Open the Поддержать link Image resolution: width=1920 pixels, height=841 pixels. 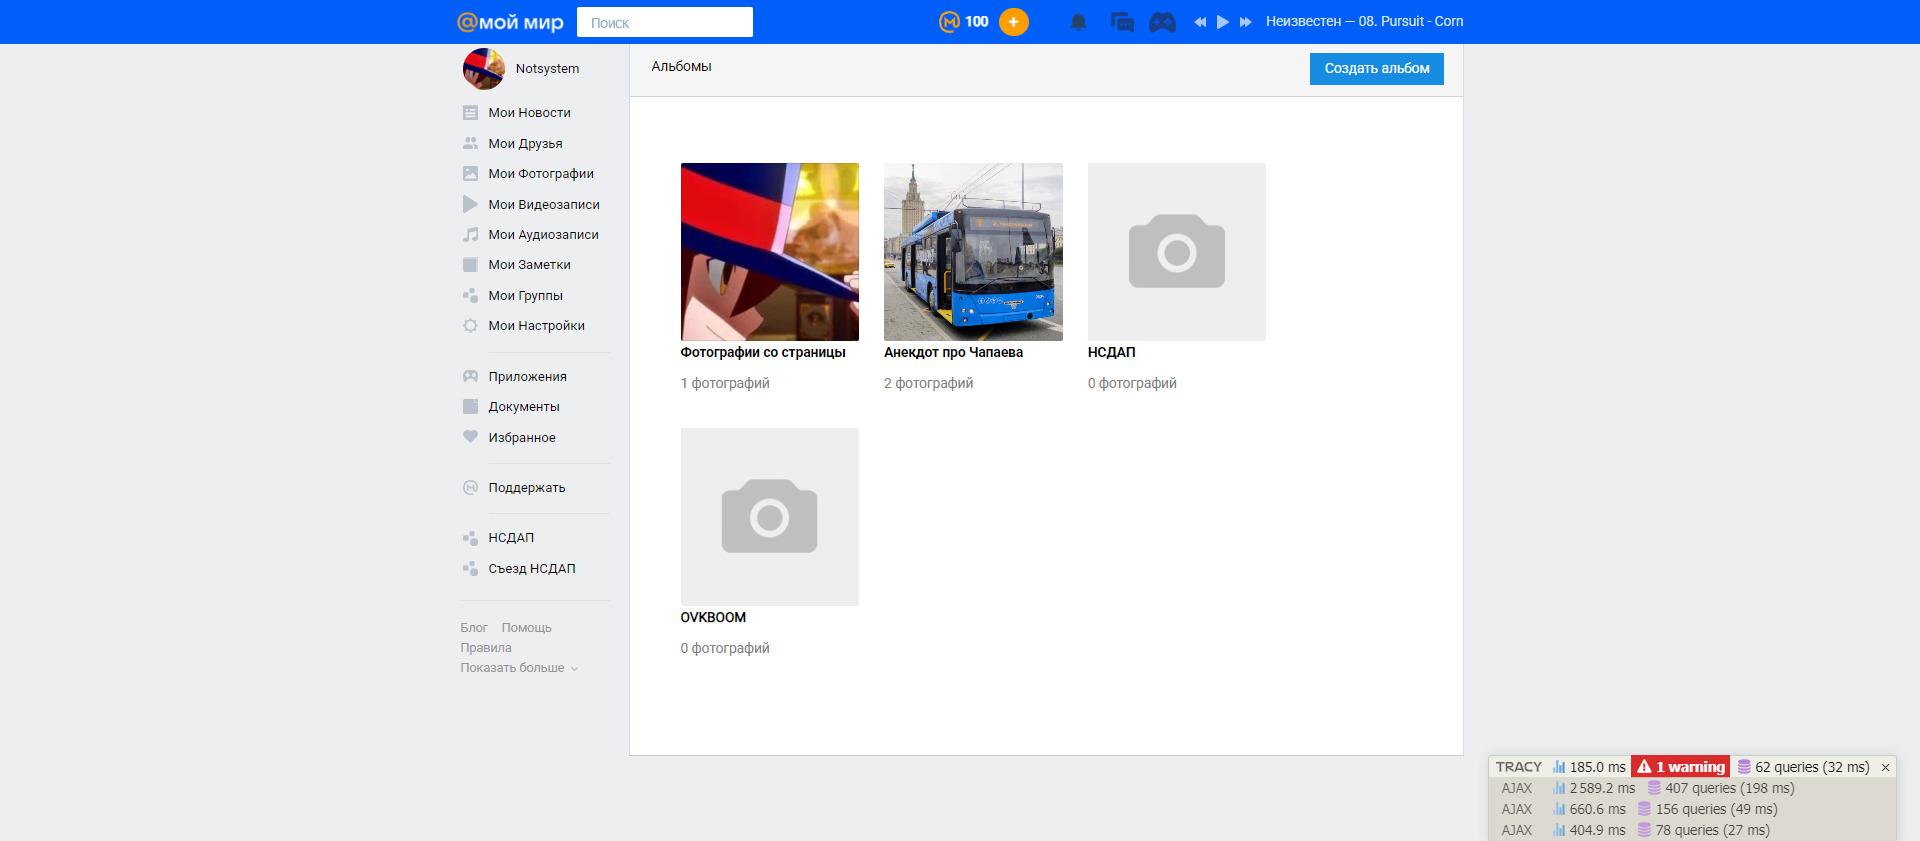click(x=526, y=488)
